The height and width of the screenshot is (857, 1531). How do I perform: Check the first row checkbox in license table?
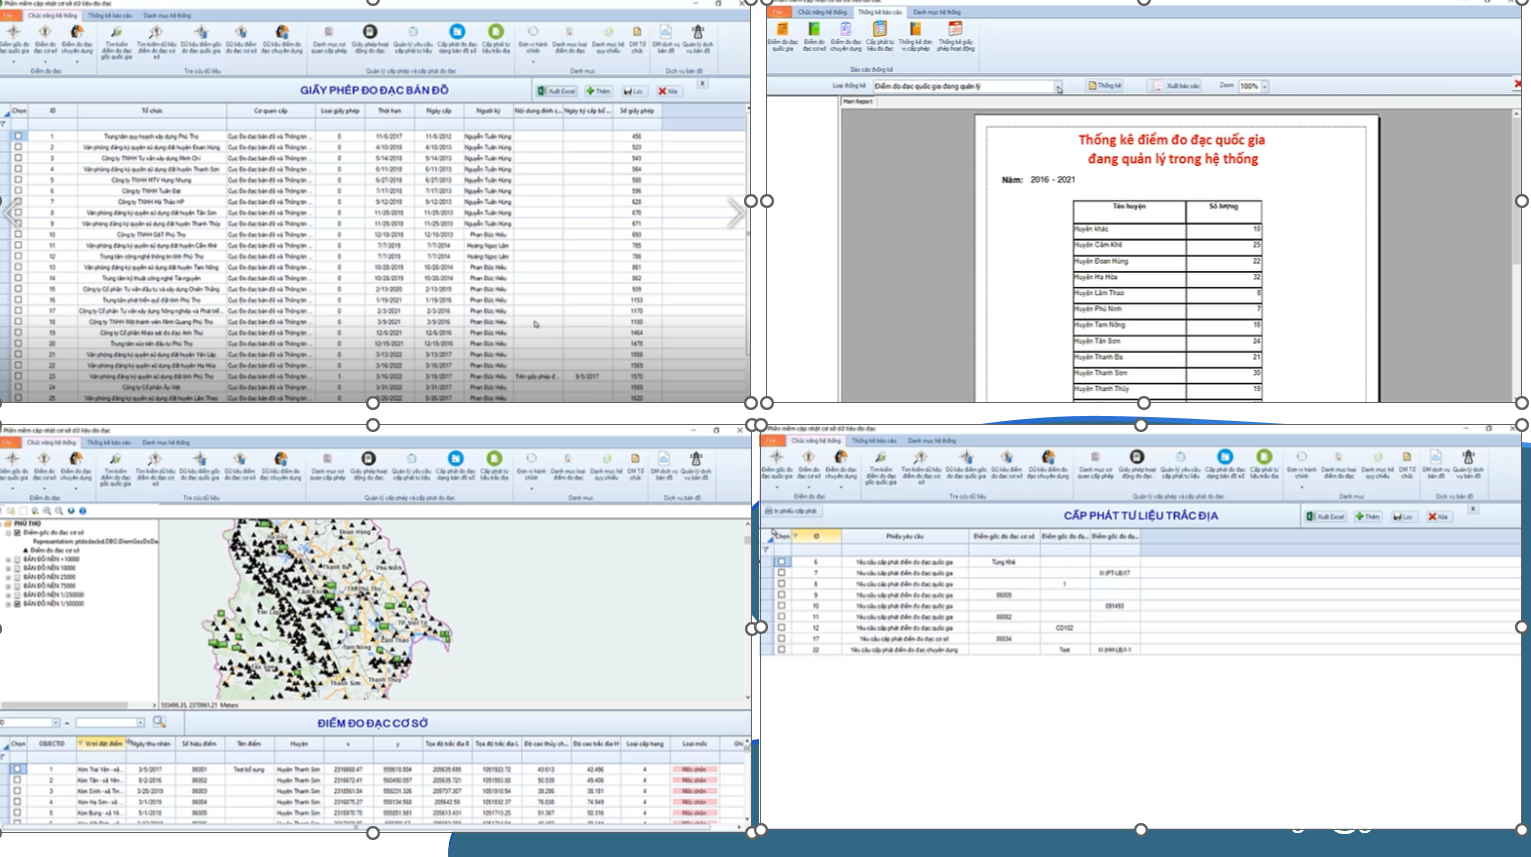click(x=18, y=136)
